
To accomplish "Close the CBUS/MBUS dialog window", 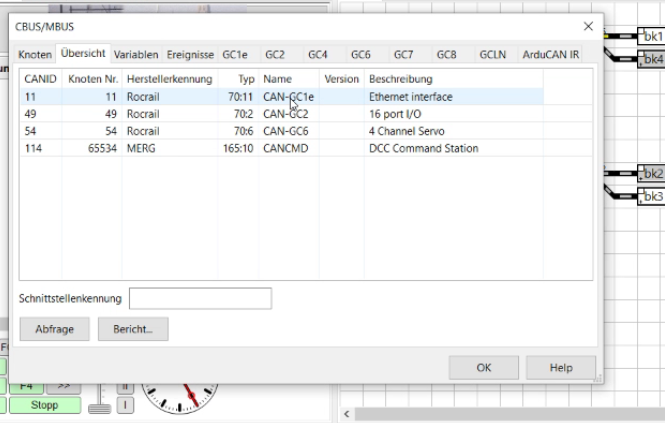I will pyautogui.click(x=587, y=26).
